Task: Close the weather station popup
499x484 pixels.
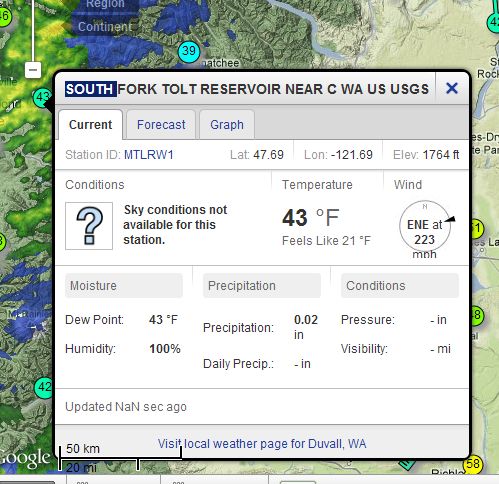Action: [452, 88]
